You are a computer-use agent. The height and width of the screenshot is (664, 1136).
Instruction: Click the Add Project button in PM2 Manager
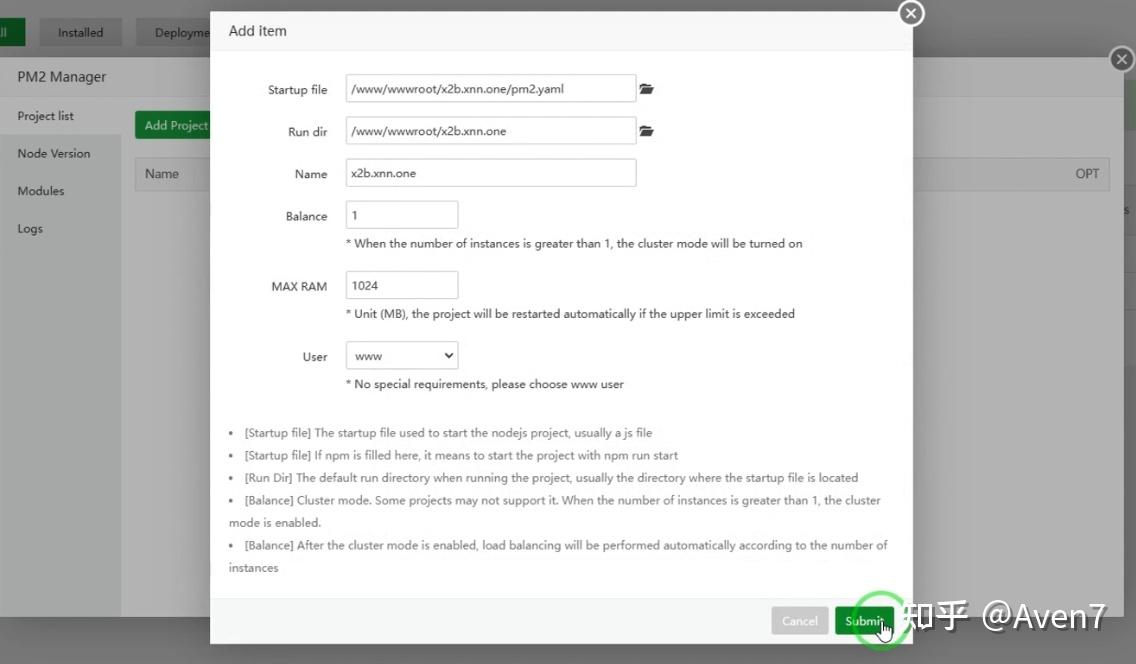(x=172, y=125)
